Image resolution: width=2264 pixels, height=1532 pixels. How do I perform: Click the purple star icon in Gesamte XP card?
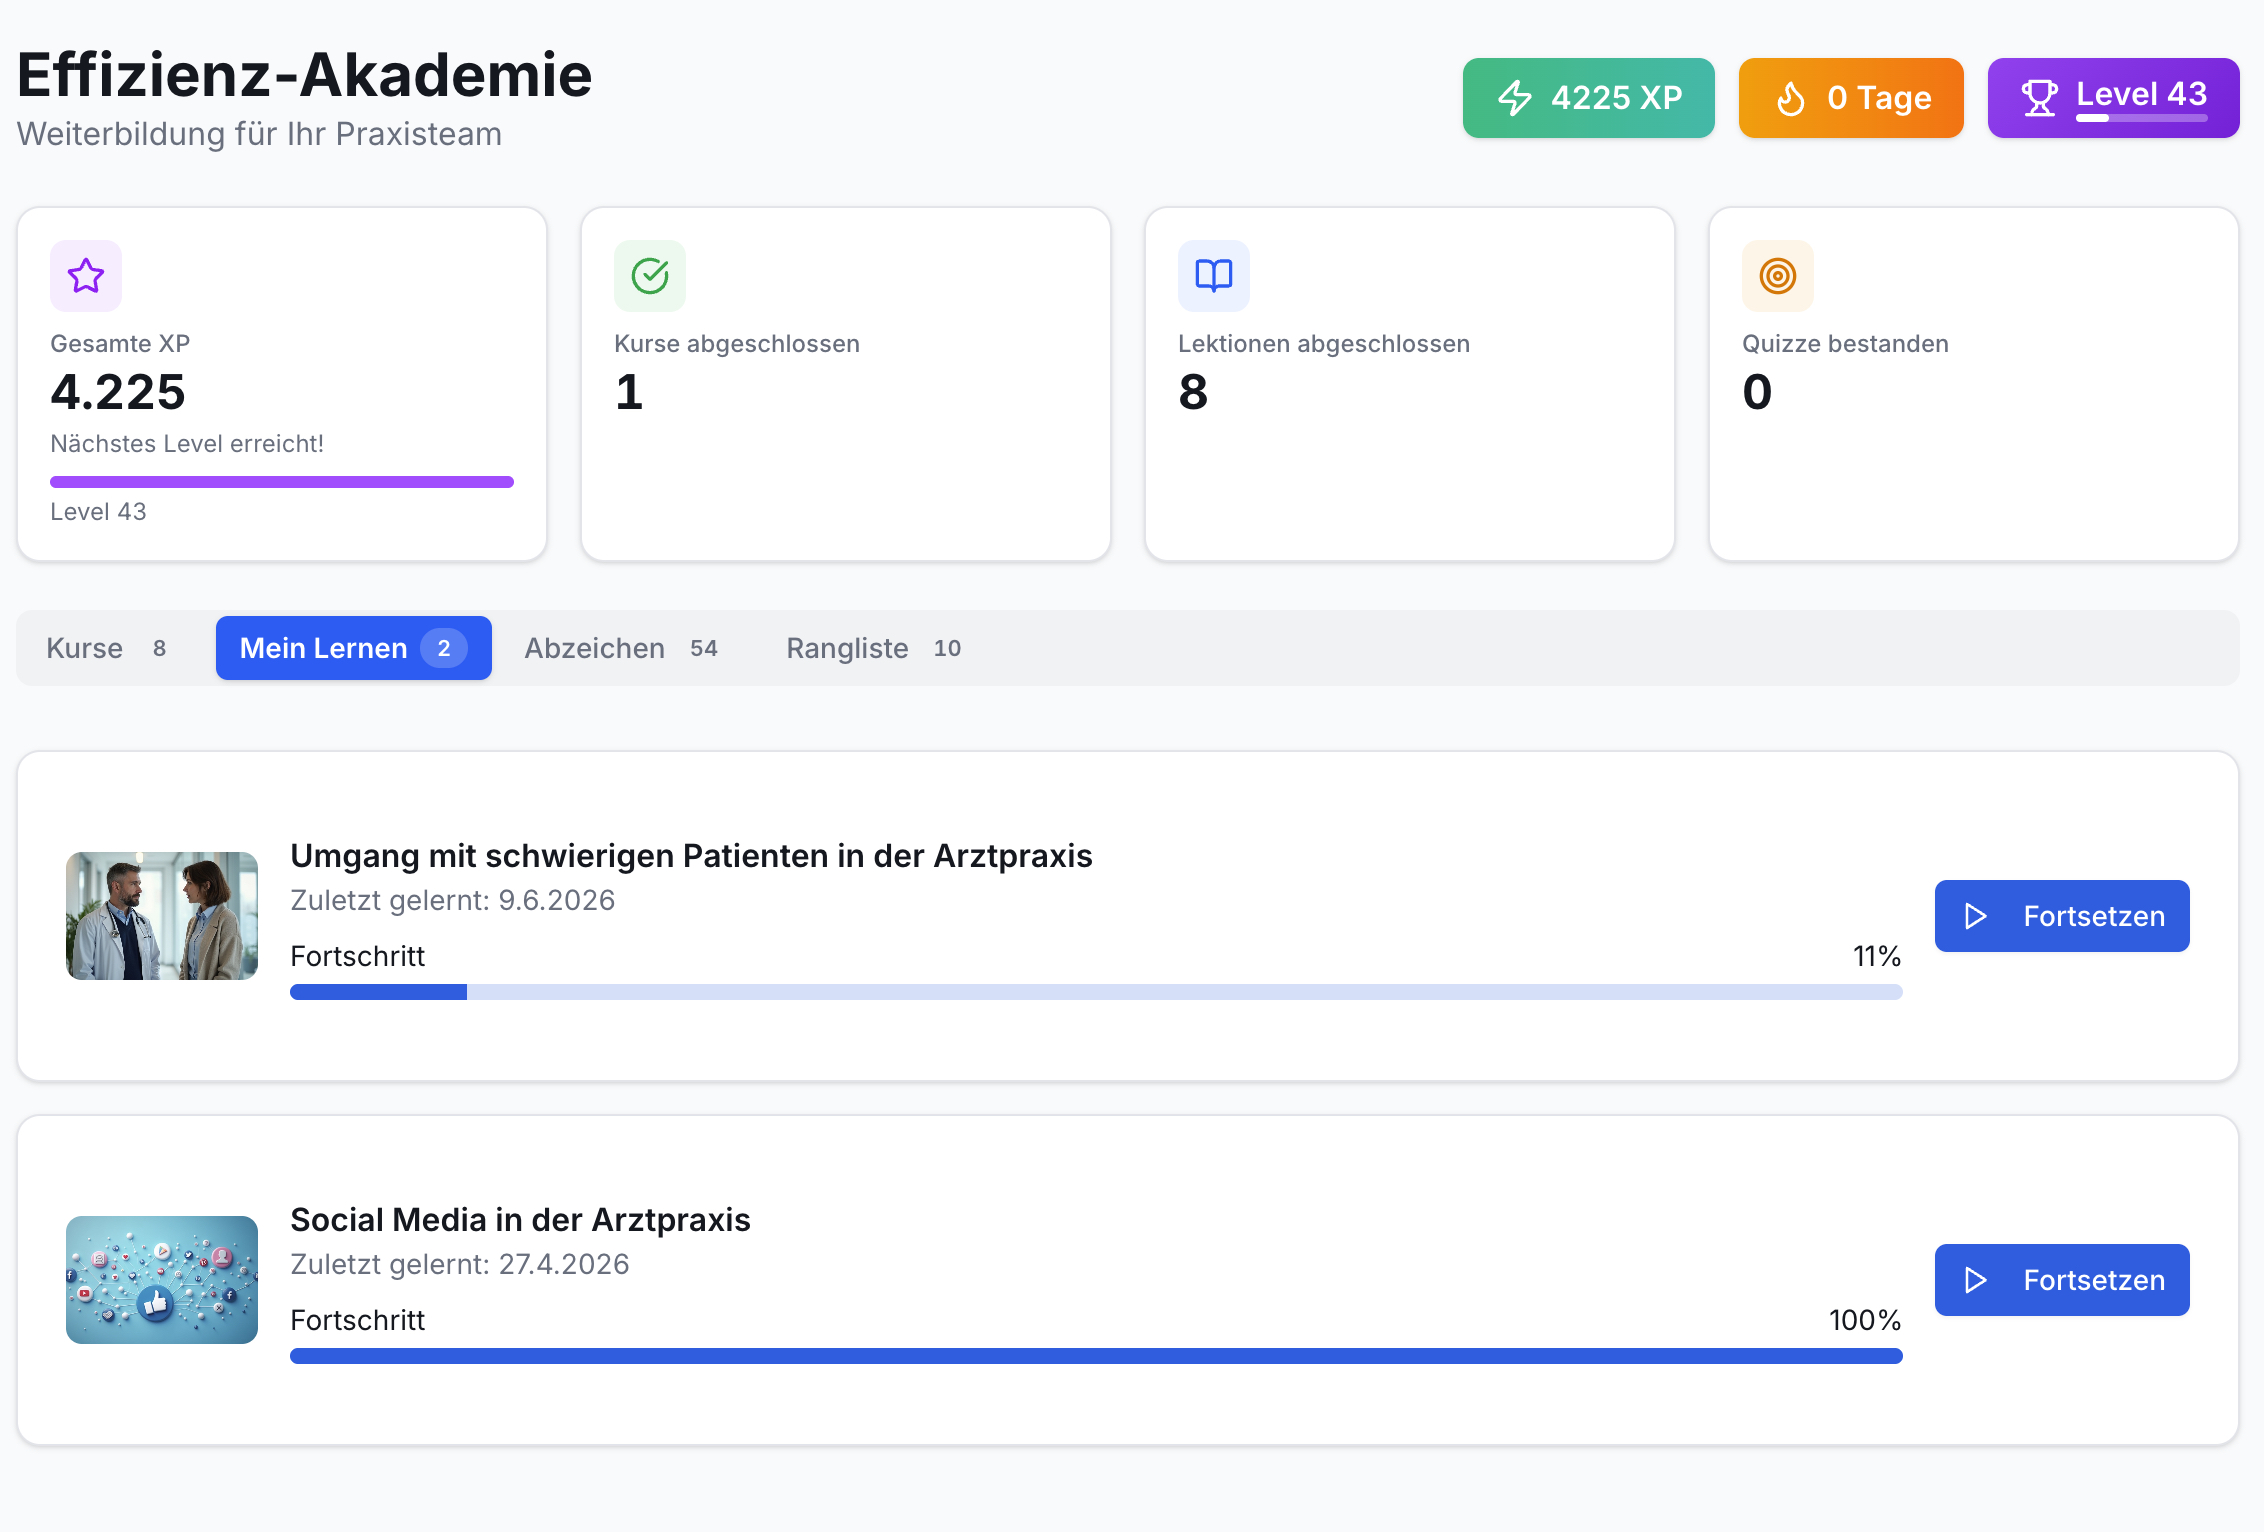86,276
